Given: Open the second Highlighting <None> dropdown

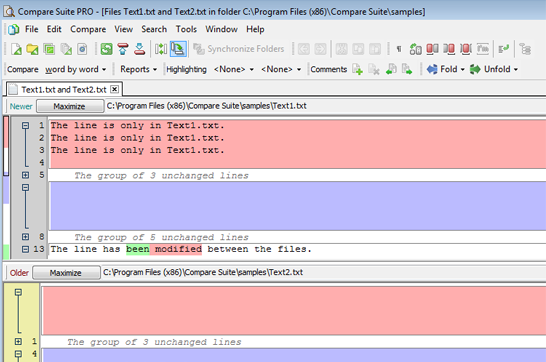Looking at the screenshot, I should (x=281, y=69).
